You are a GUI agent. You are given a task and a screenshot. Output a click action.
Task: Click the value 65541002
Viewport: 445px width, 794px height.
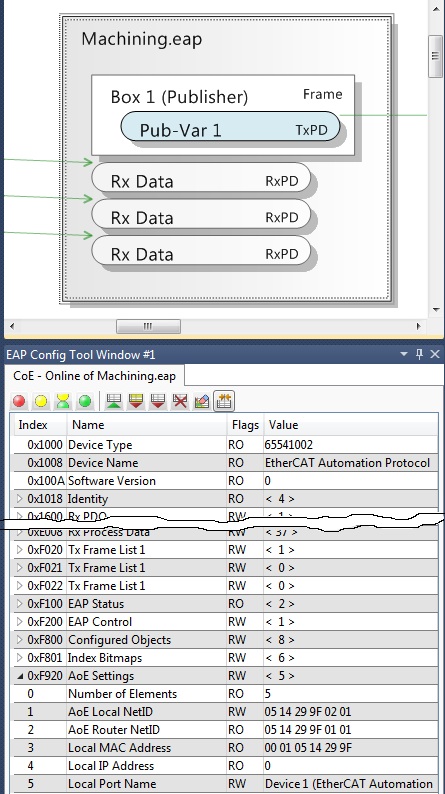(289, 445)
